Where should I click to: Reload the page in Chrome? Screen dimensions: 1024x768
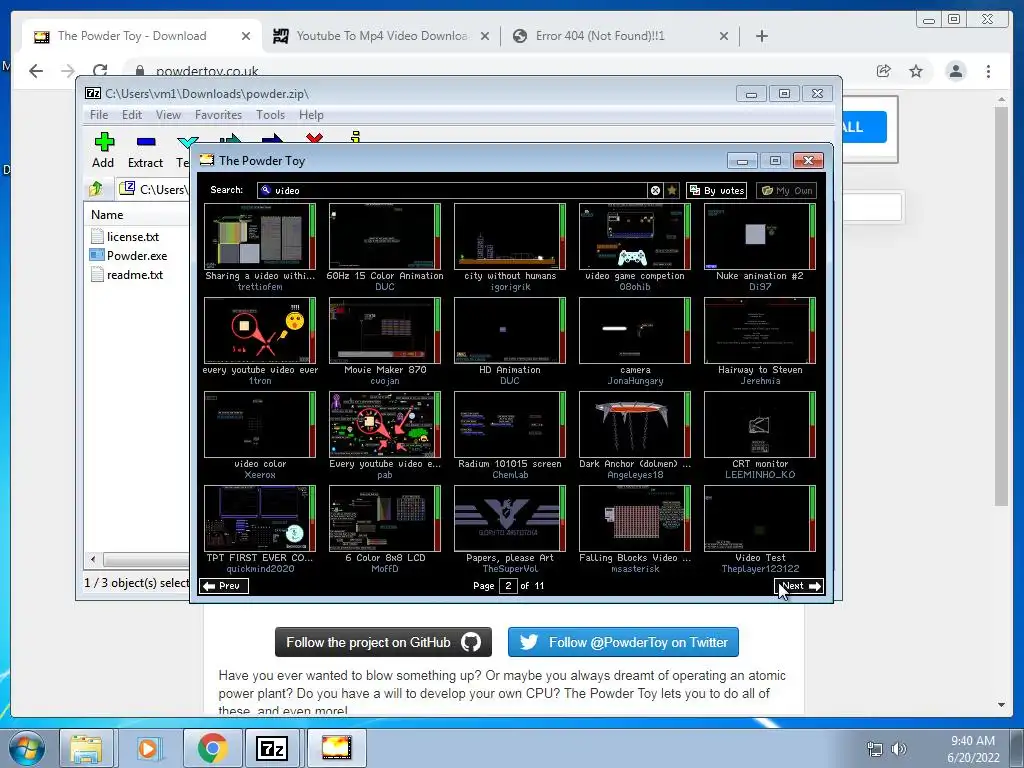tap(99, 71)
